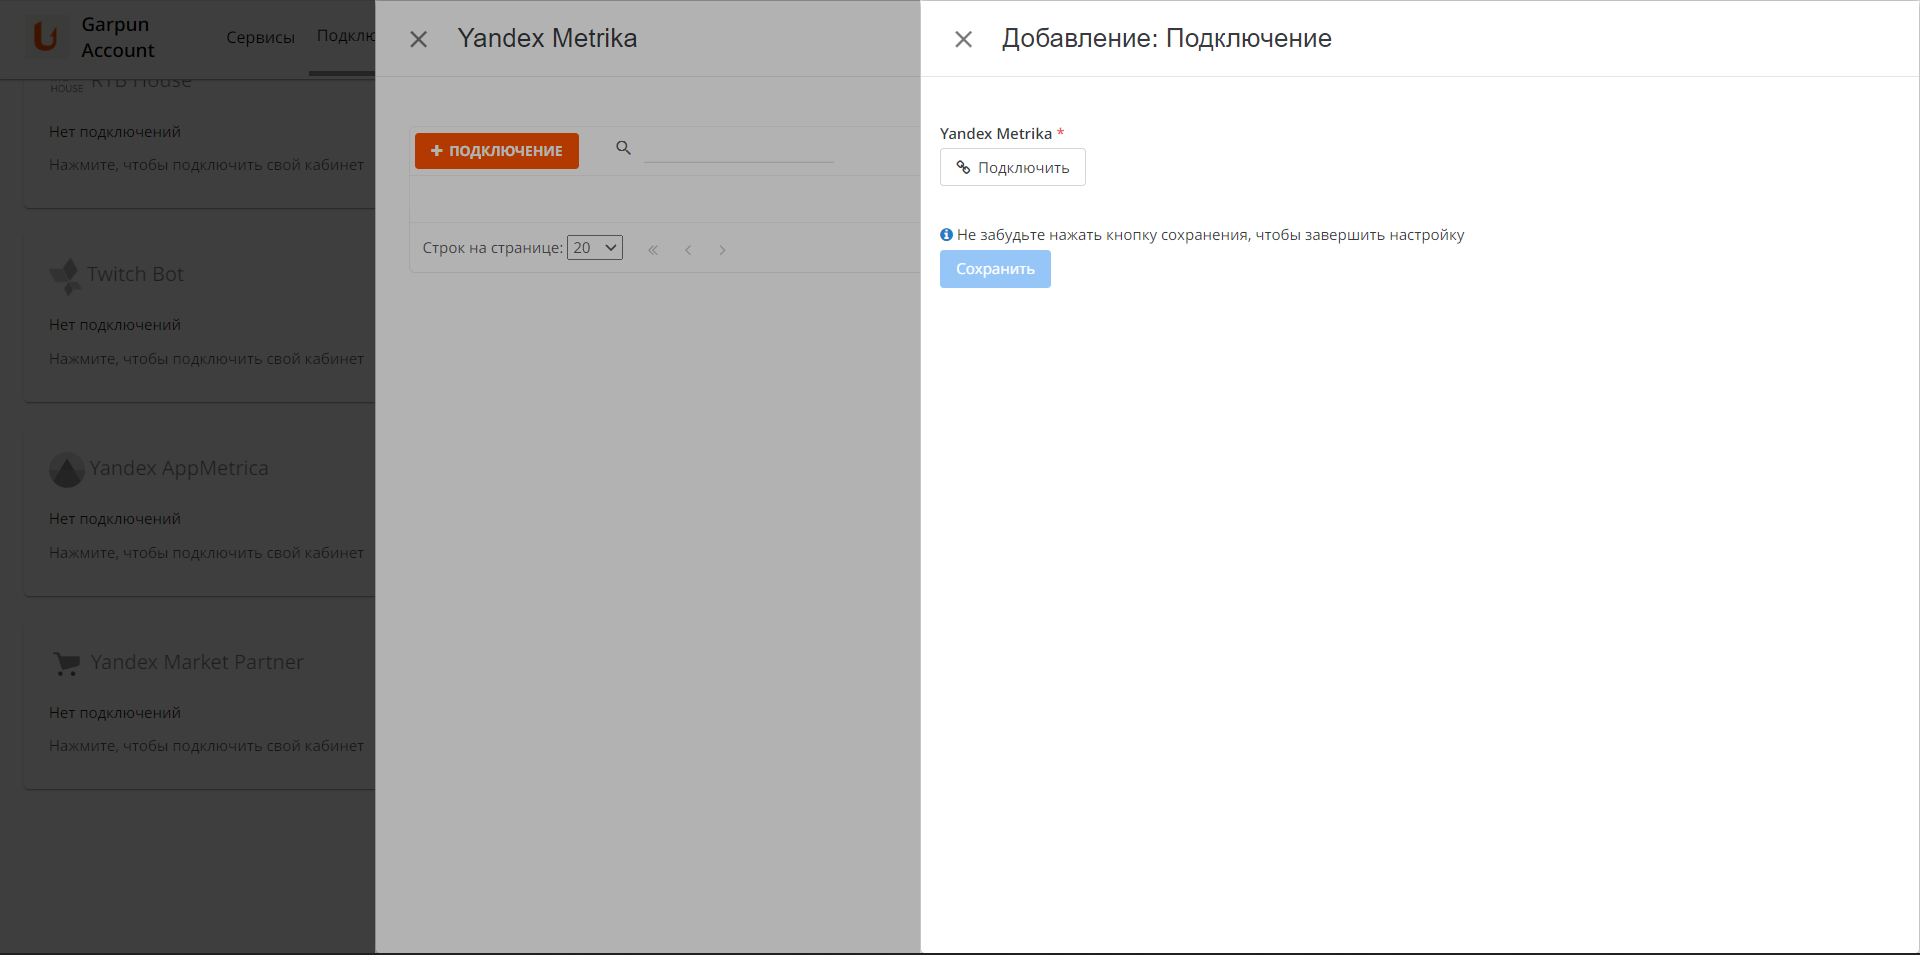Click 'Нет подключений' under Yandex Market Partner
This screenshot has height=955, width=1920.
pos(115,713)
